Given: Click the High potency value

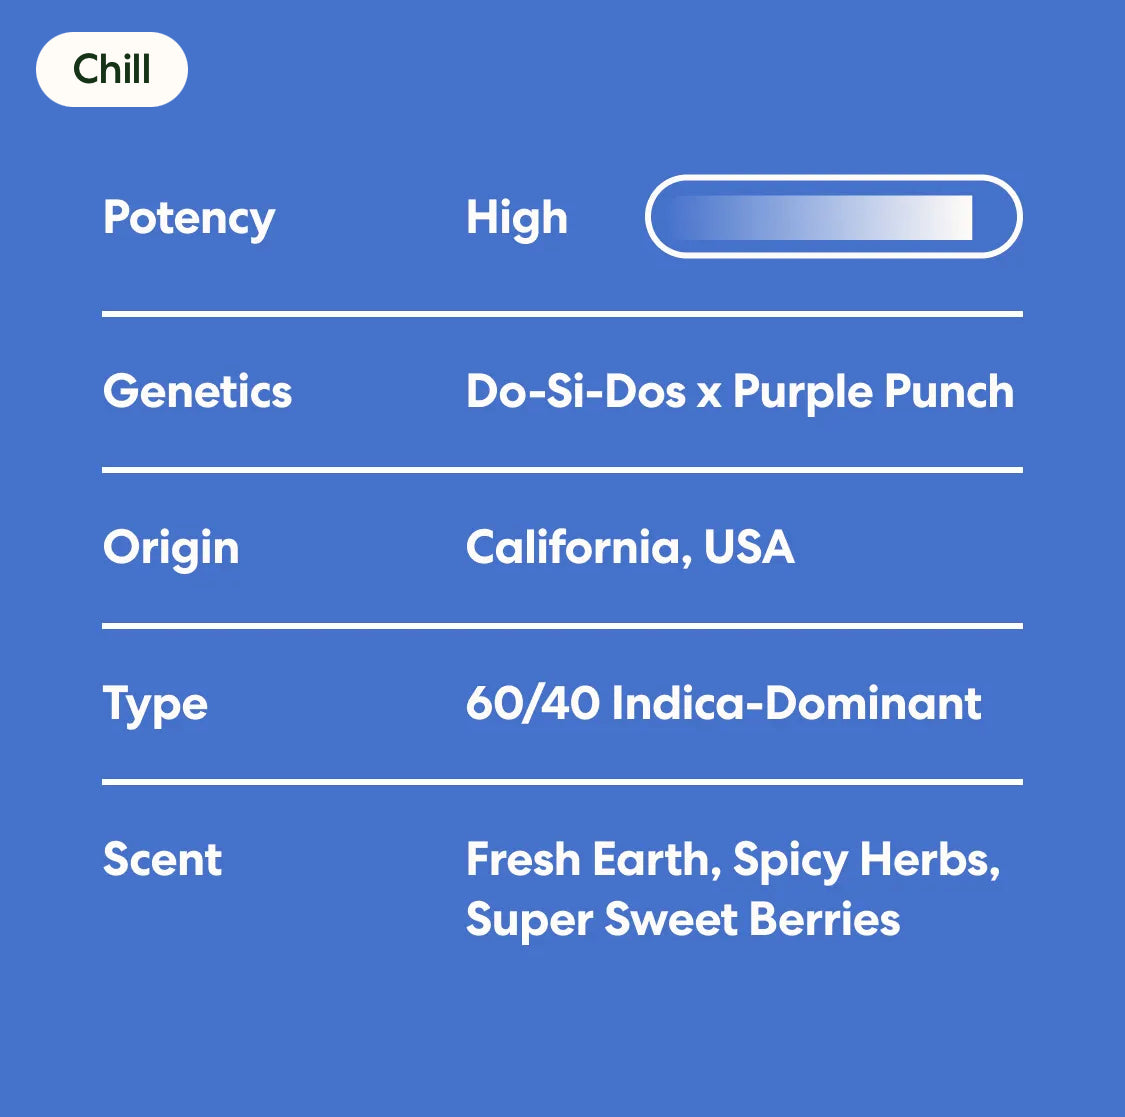Looking at the screenshot, I should [x=517, y=218].
